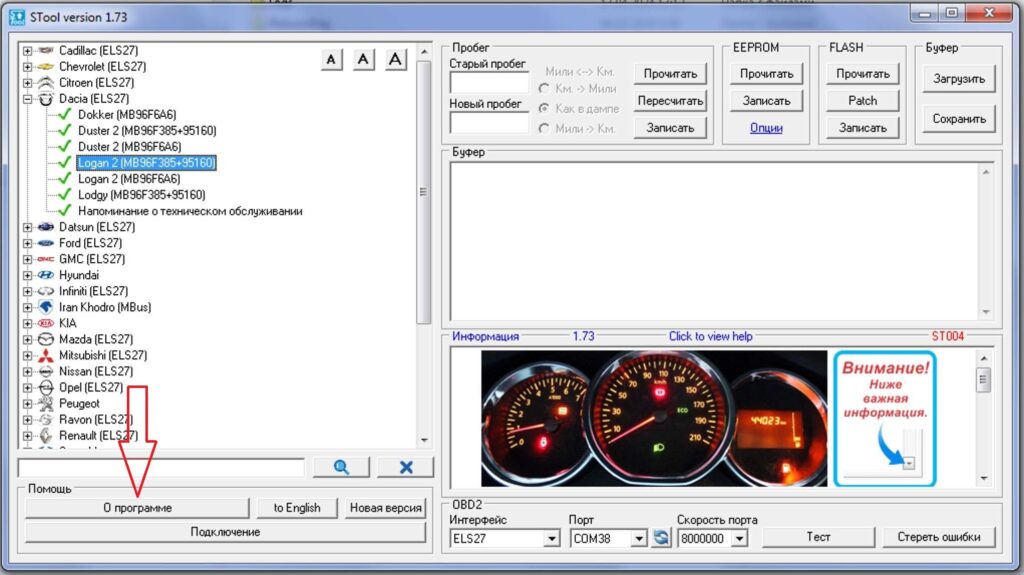Select Logan 2 (MB96F6A6) entry
Viewport: 1024px width, 575px height.
(x=129, y=178)
